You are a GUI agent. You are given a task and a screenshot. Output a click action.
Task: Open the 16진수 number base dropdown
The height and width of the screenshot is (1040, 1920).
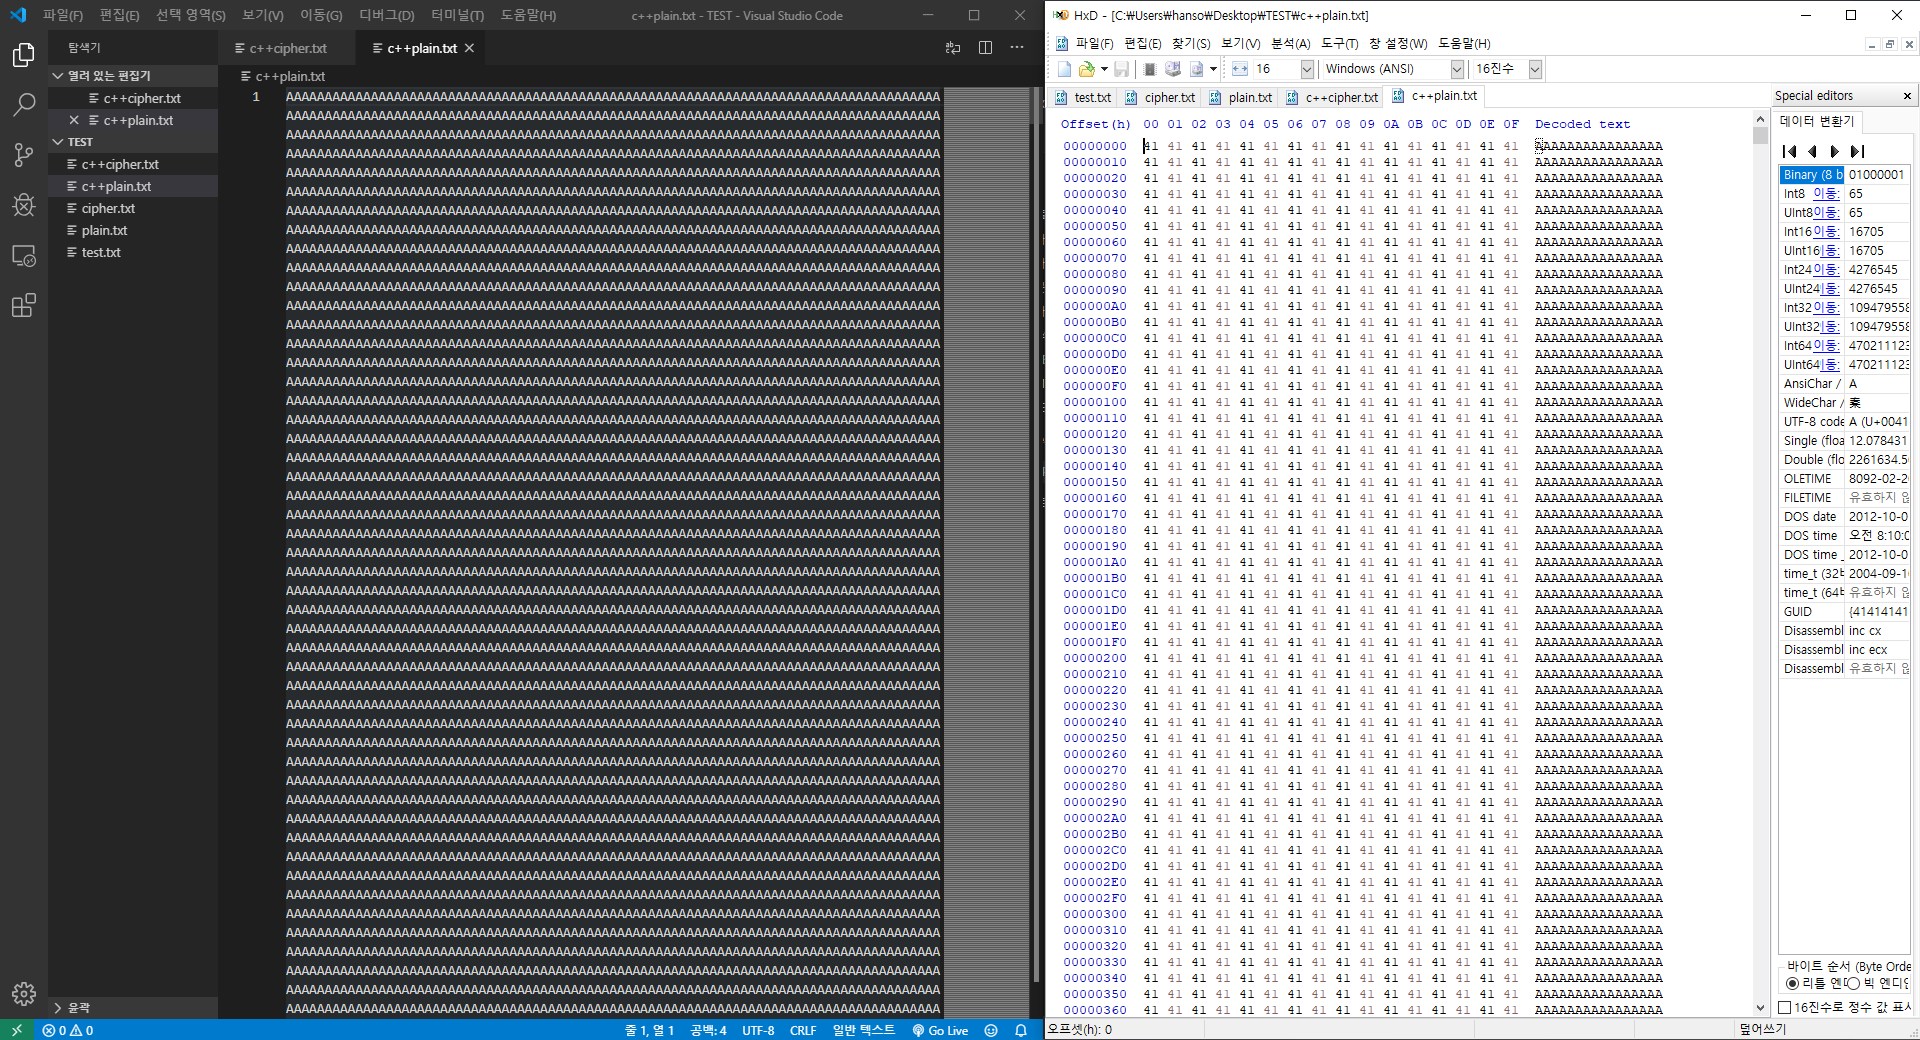(1535, 69)
